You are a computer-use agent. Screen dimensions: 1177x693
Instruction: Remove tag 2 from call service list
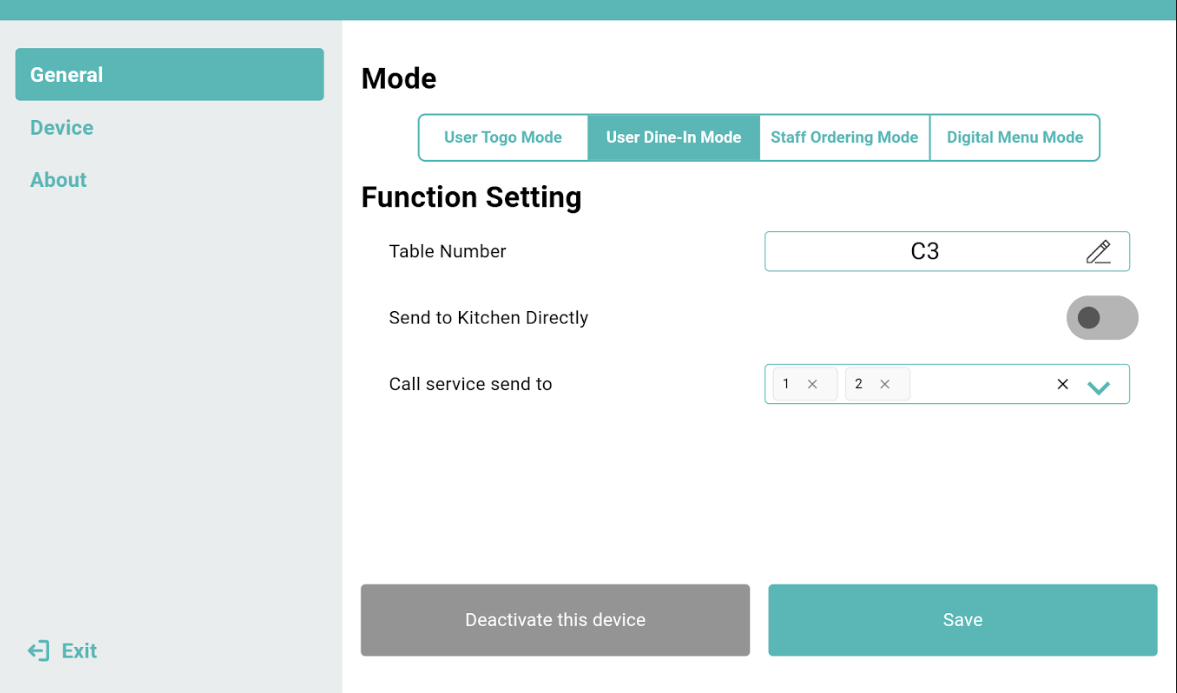[885, 384]
